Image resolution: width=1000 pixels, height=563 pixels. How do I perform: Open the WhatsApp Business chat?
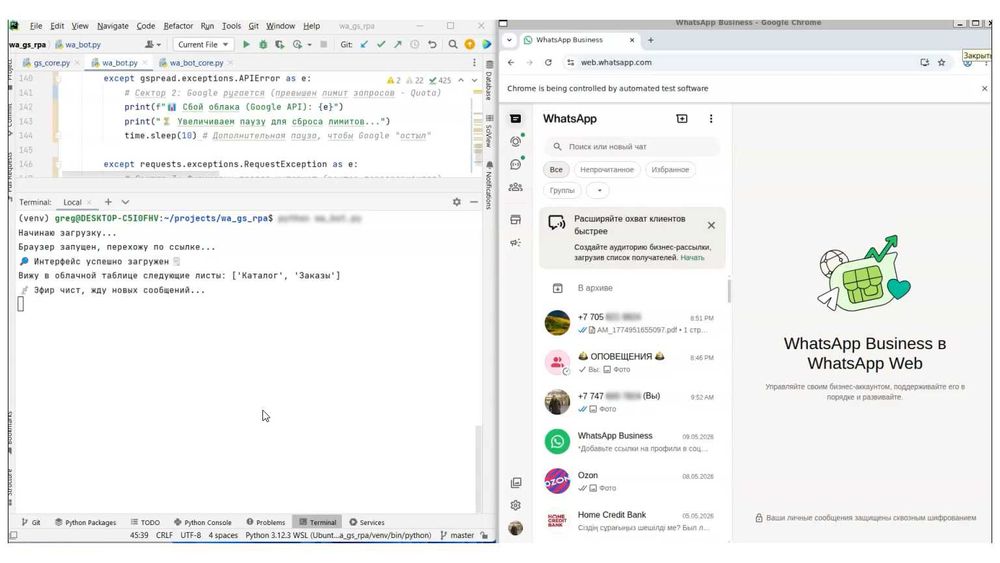631,442
